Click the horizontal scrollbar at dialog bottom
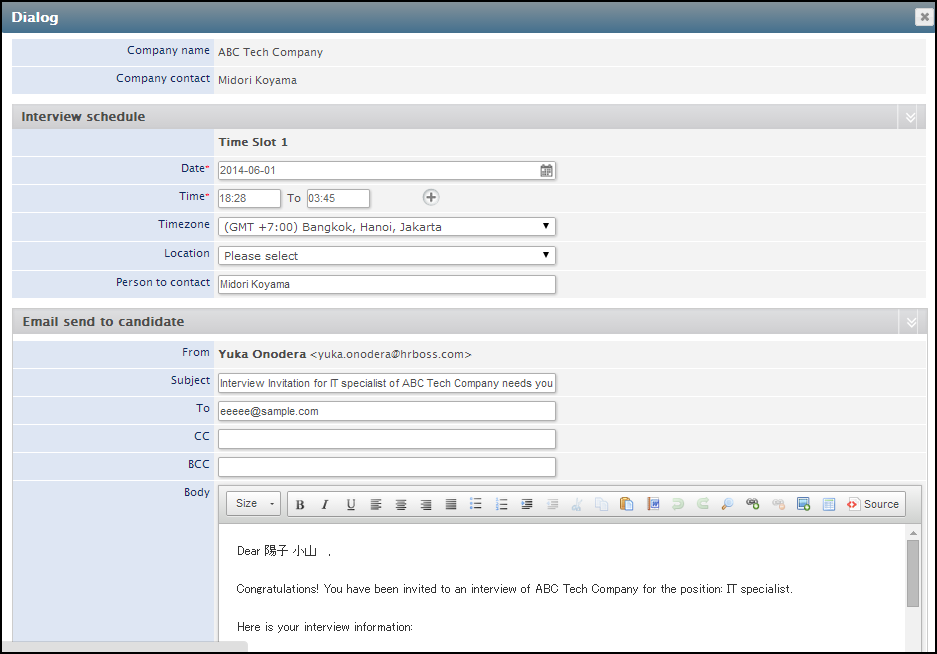This screenshot has width=937, height=654. (x=124, y=647)
